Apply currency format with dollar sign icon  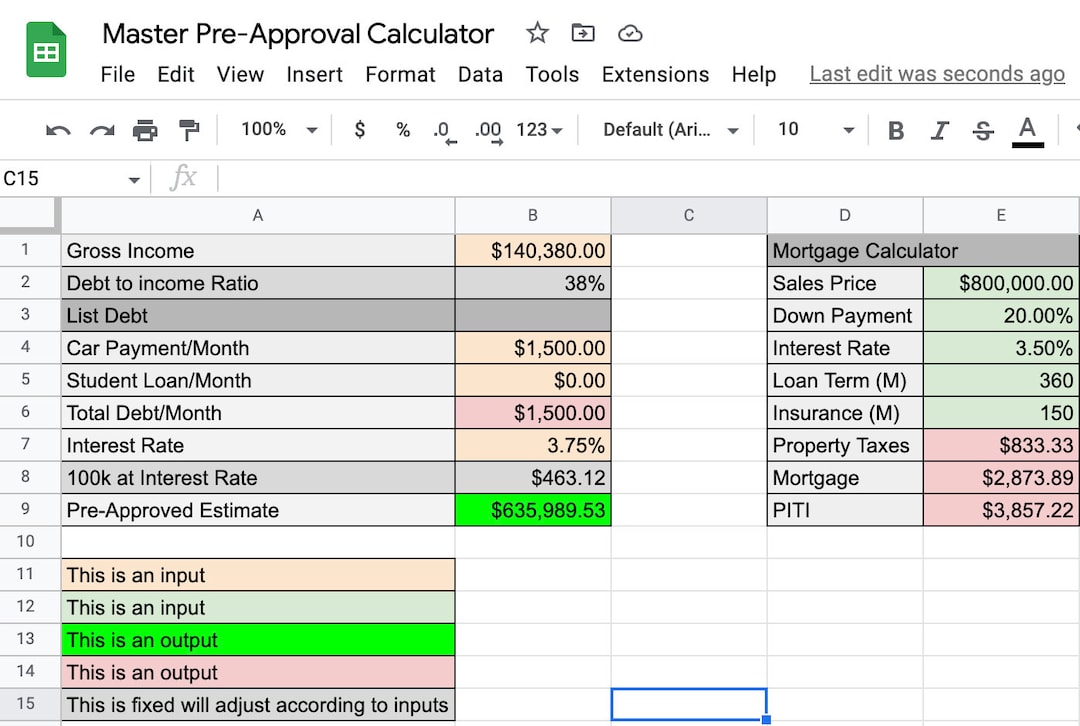pos(359,129)
